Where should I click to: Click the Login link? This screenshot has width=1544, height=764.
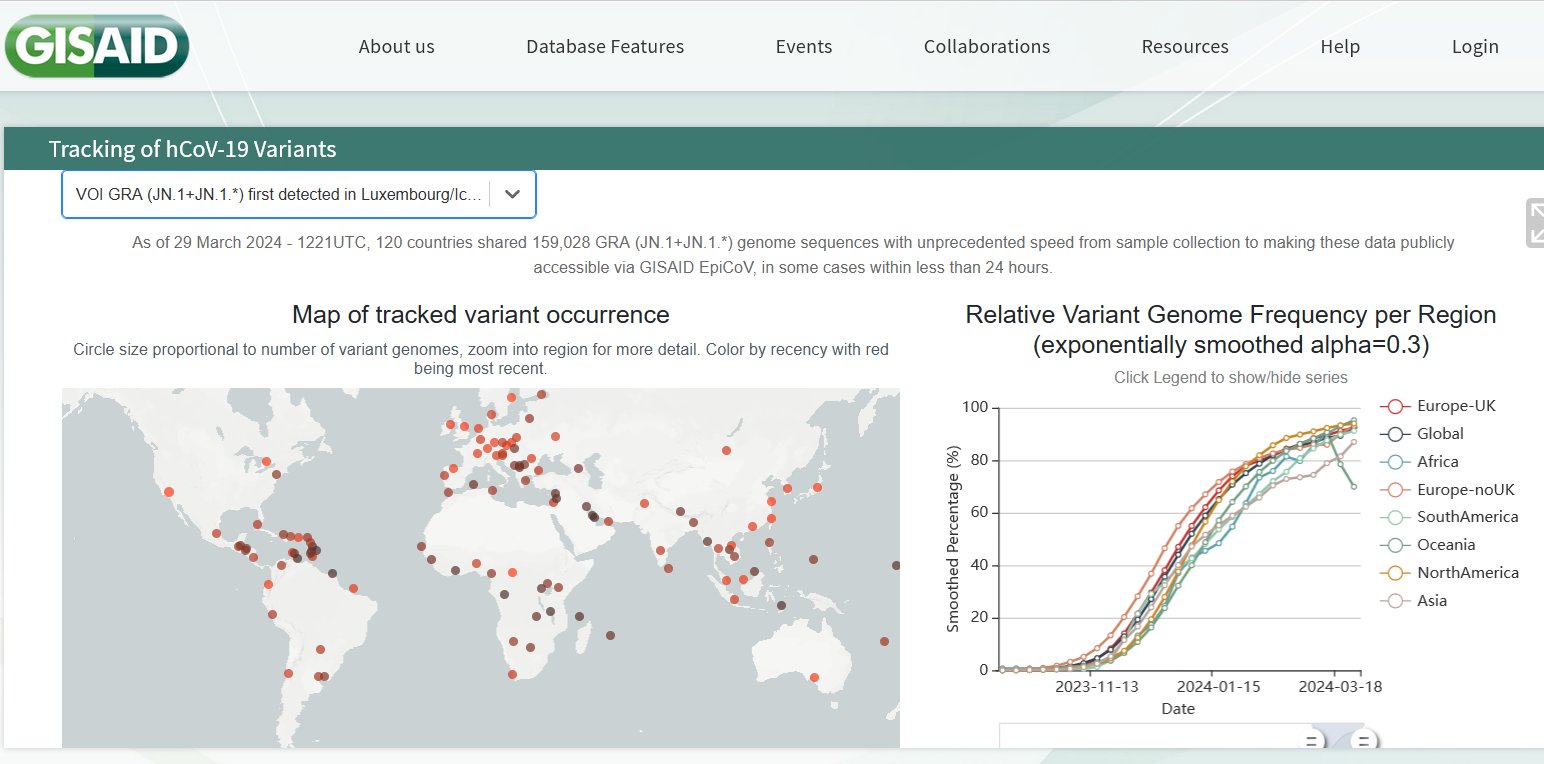coord(1475,47)
